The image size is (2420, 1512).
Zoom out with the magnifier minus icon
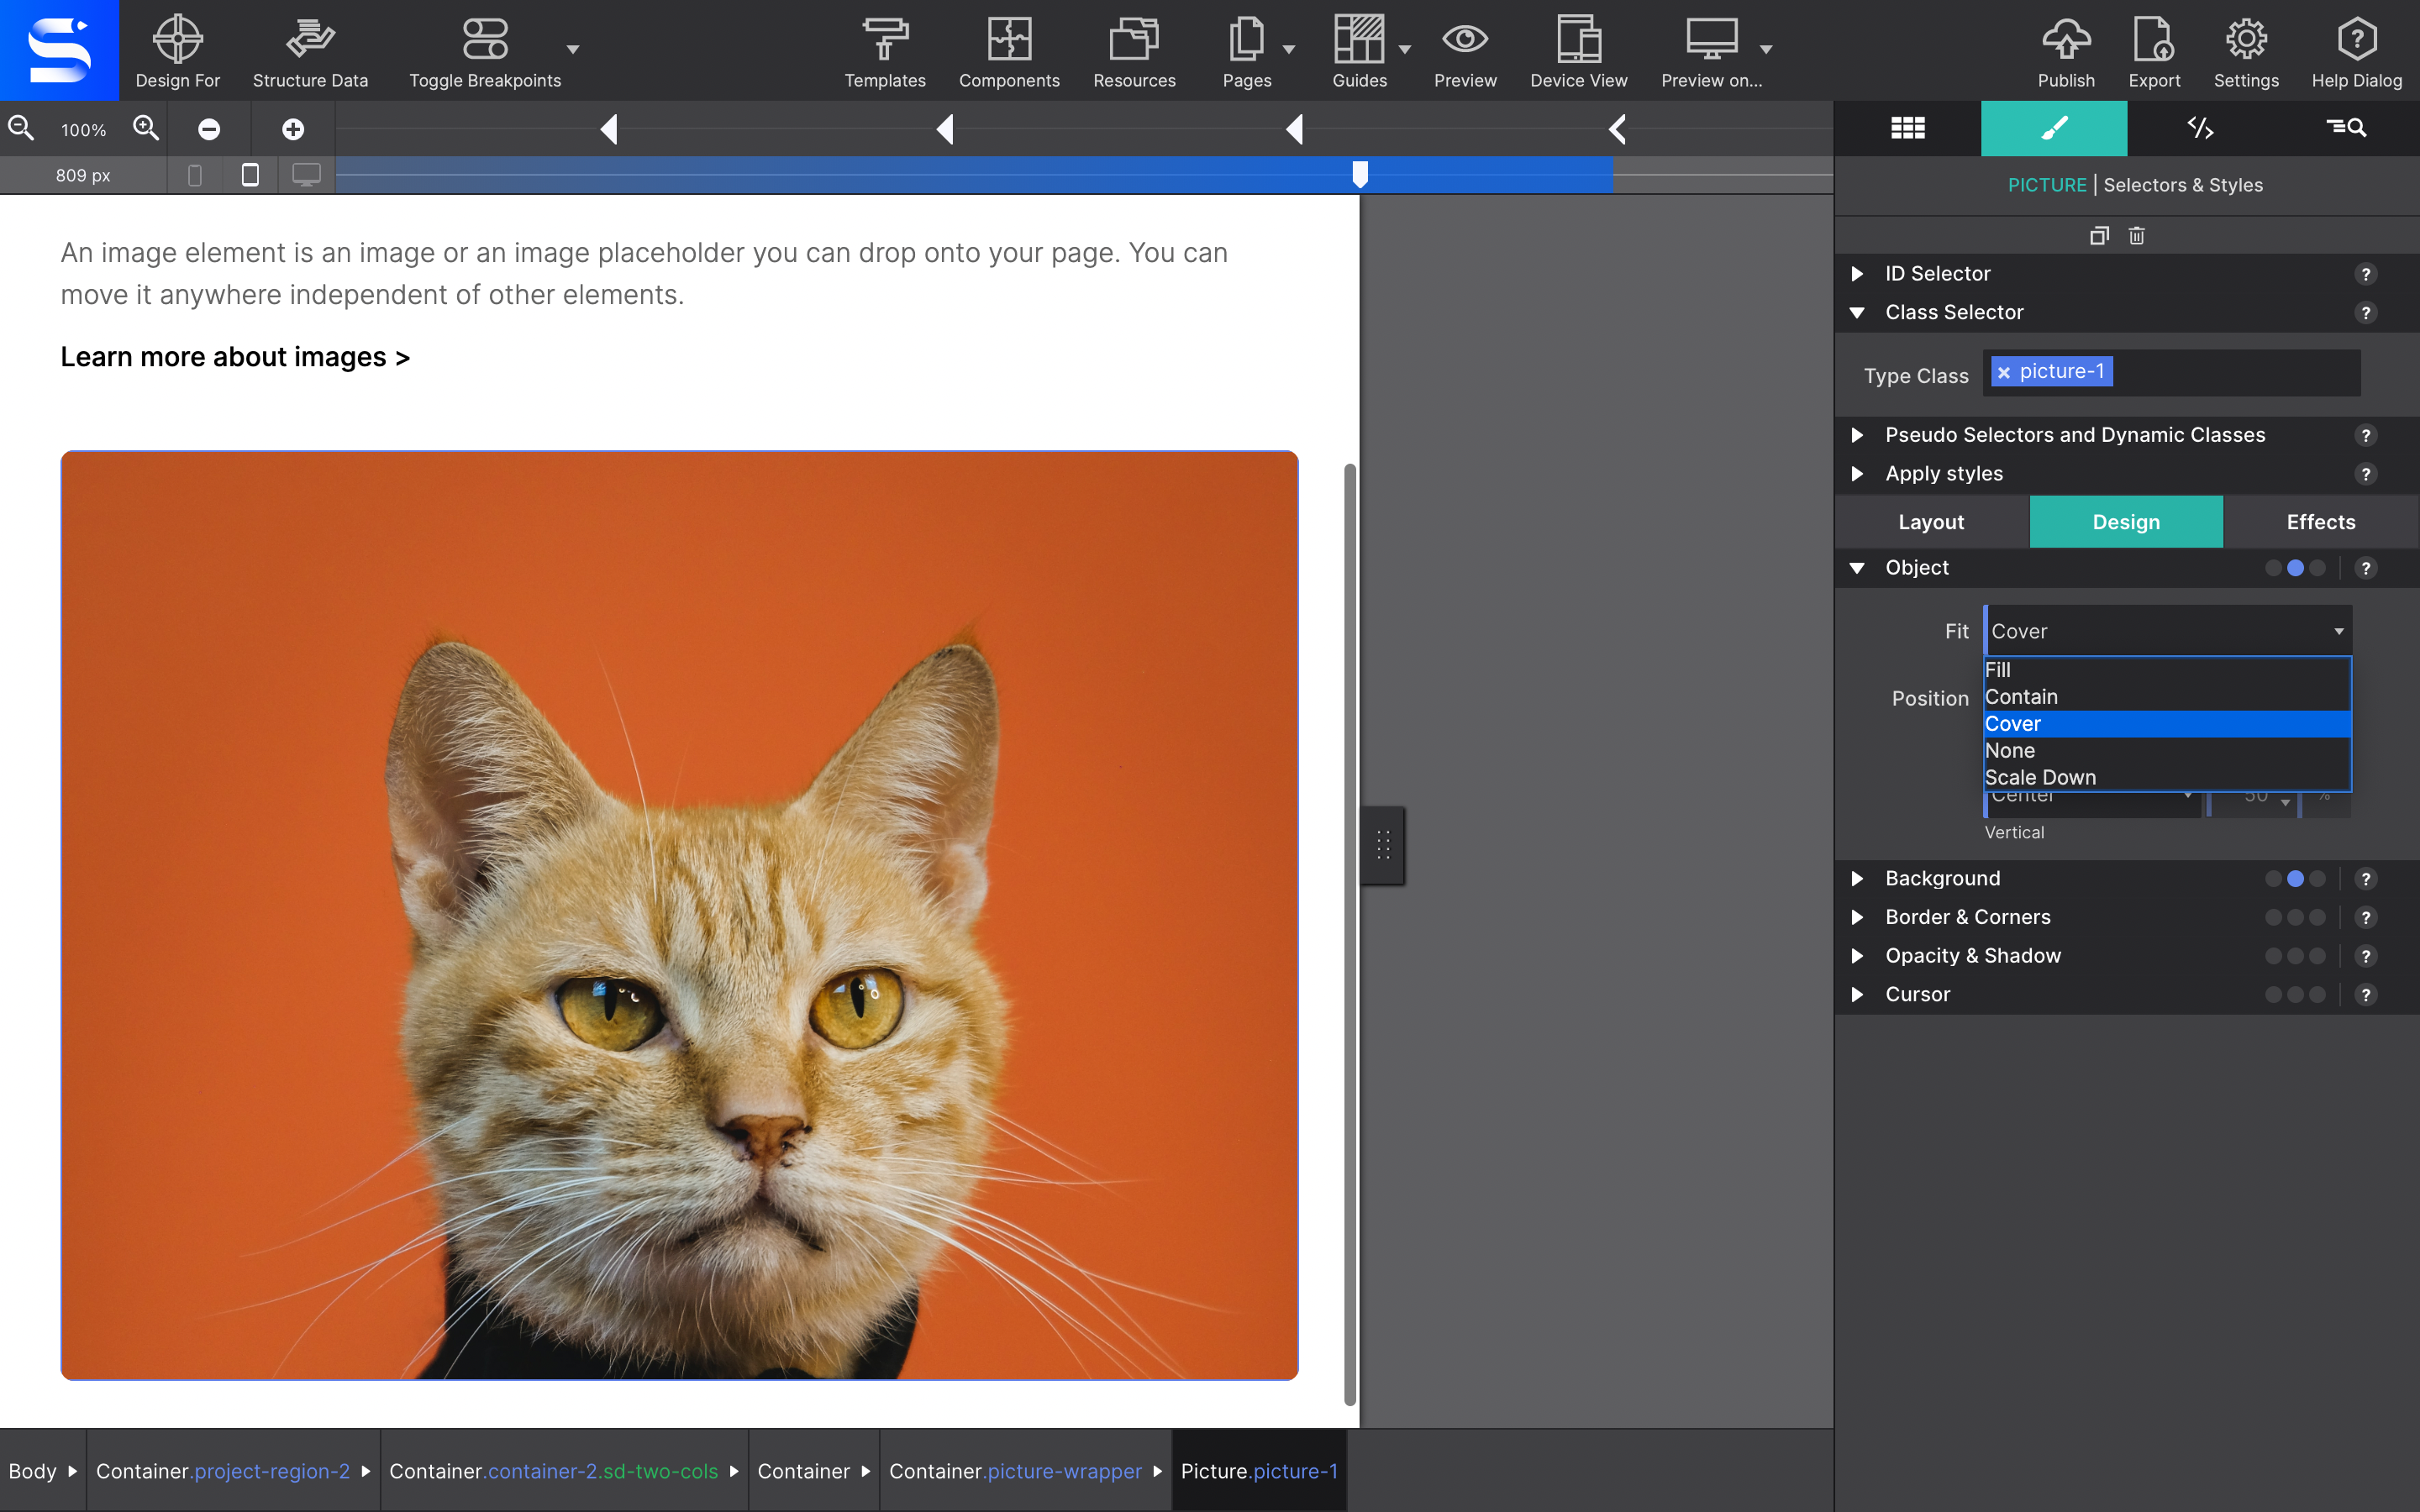click(x=21, y=128)
